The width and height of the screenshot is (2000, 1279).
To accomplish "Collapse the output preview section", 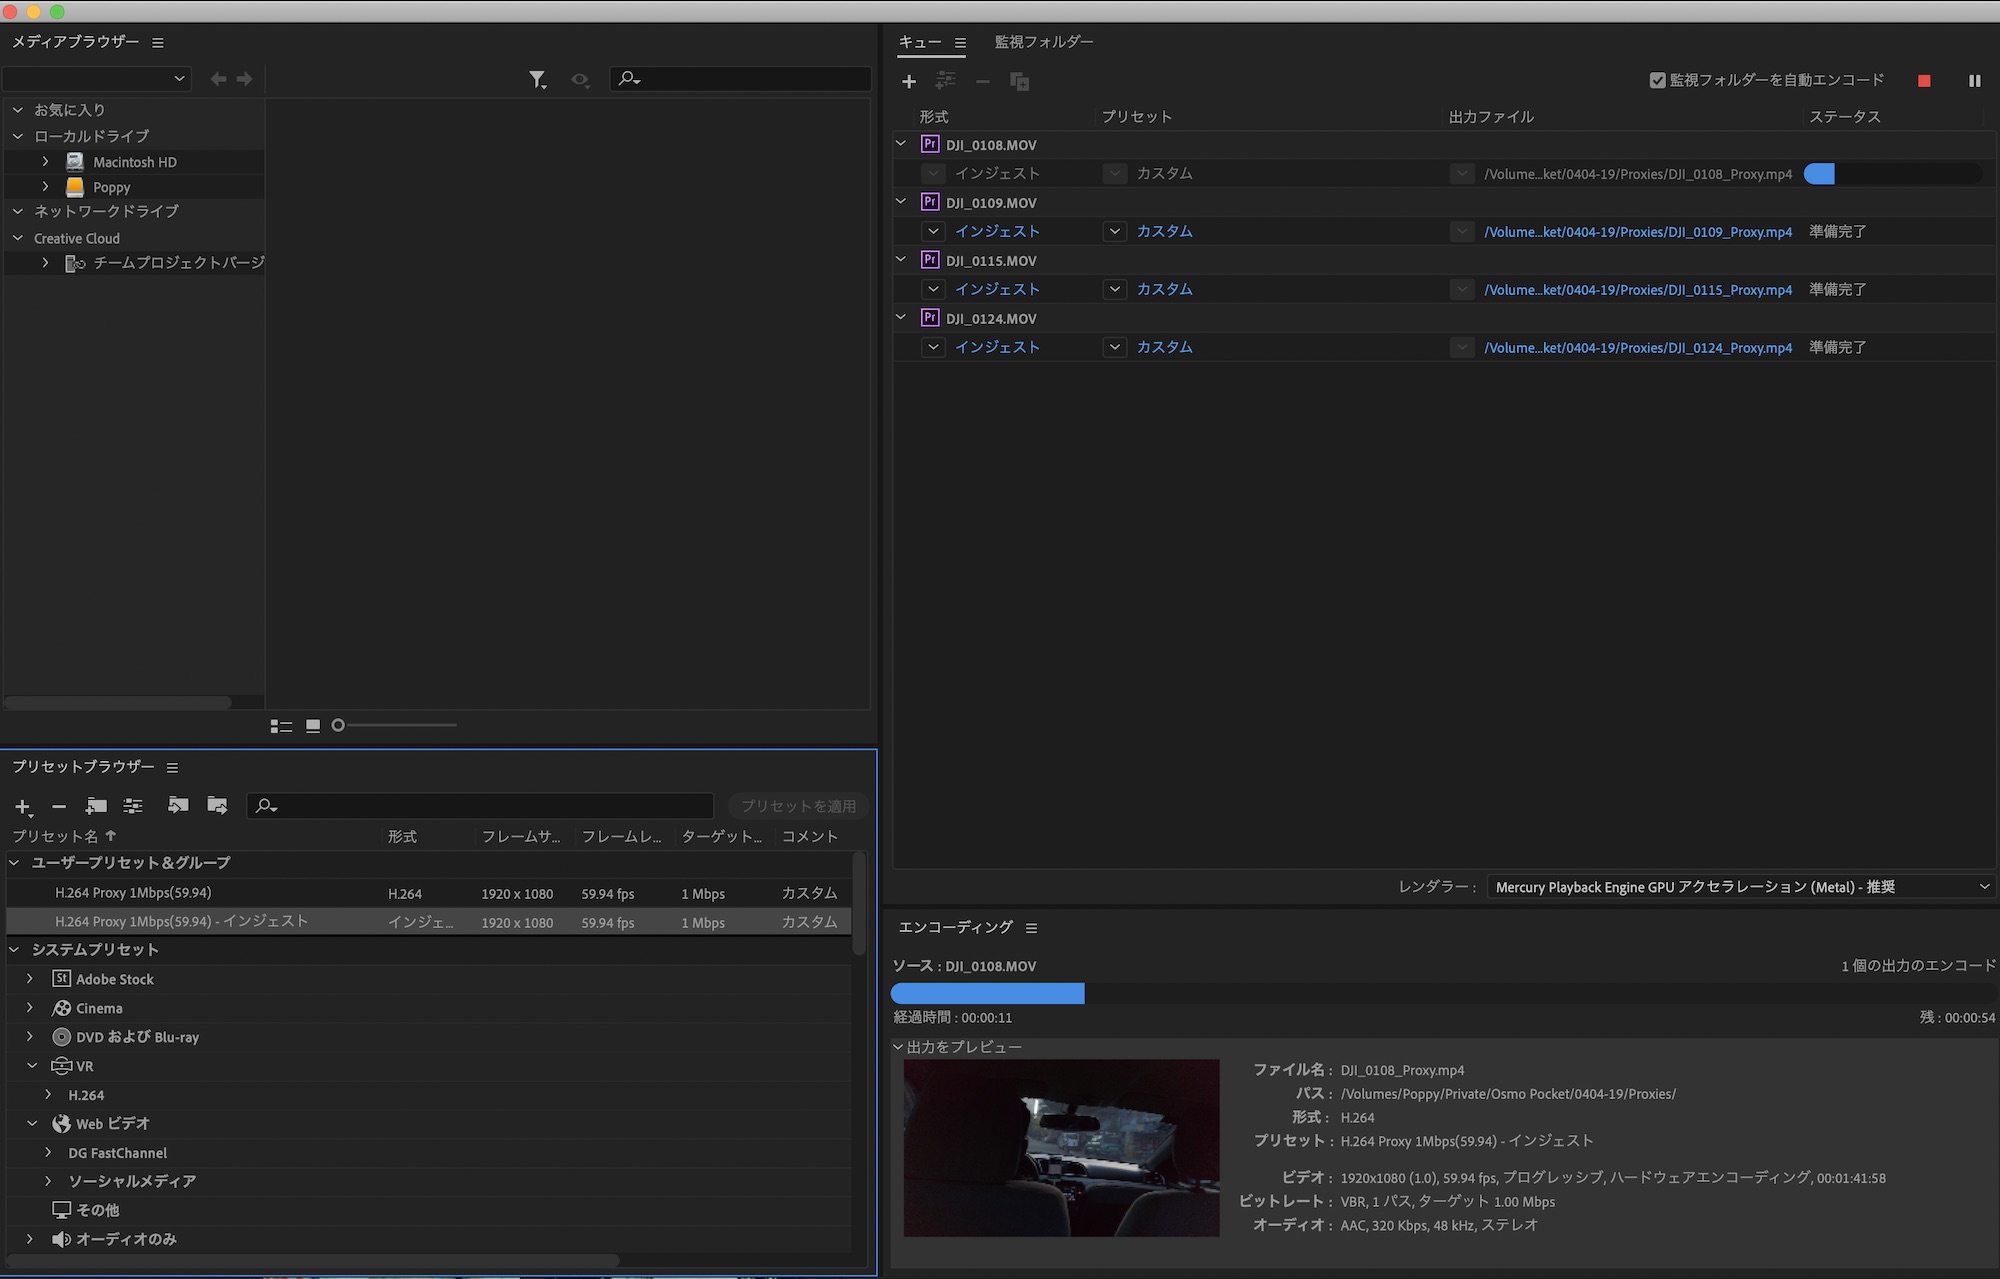I will tap(898, 1047).
